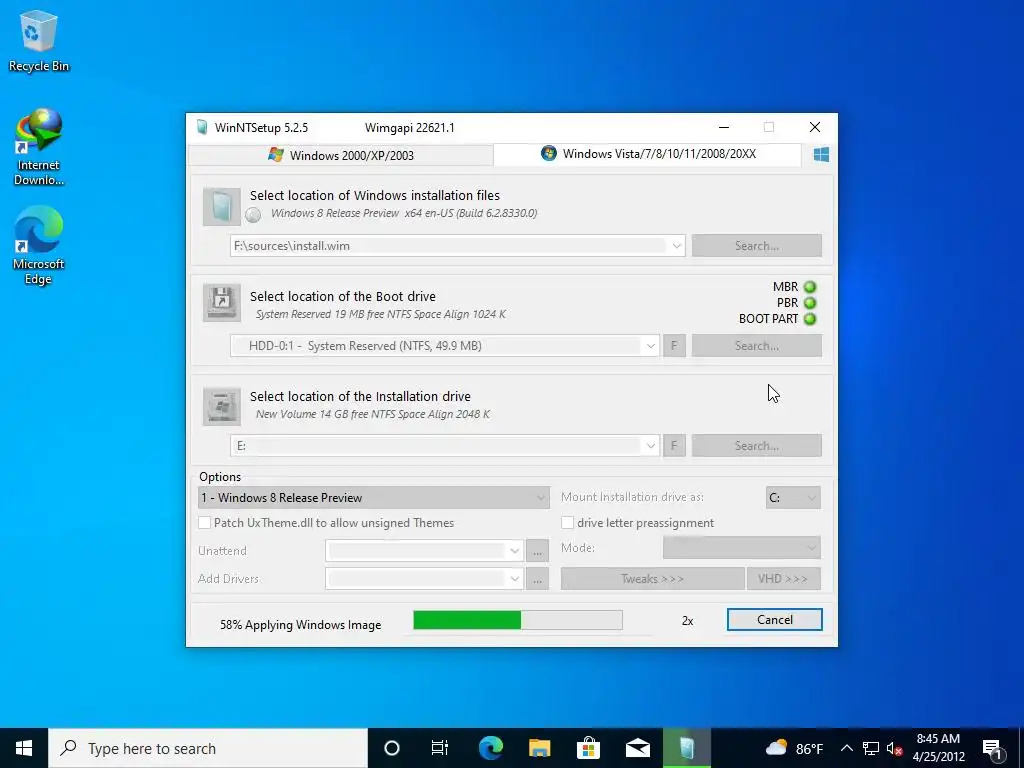
Task: Open the Recycle Bin desktop icon
Action: 38,41
